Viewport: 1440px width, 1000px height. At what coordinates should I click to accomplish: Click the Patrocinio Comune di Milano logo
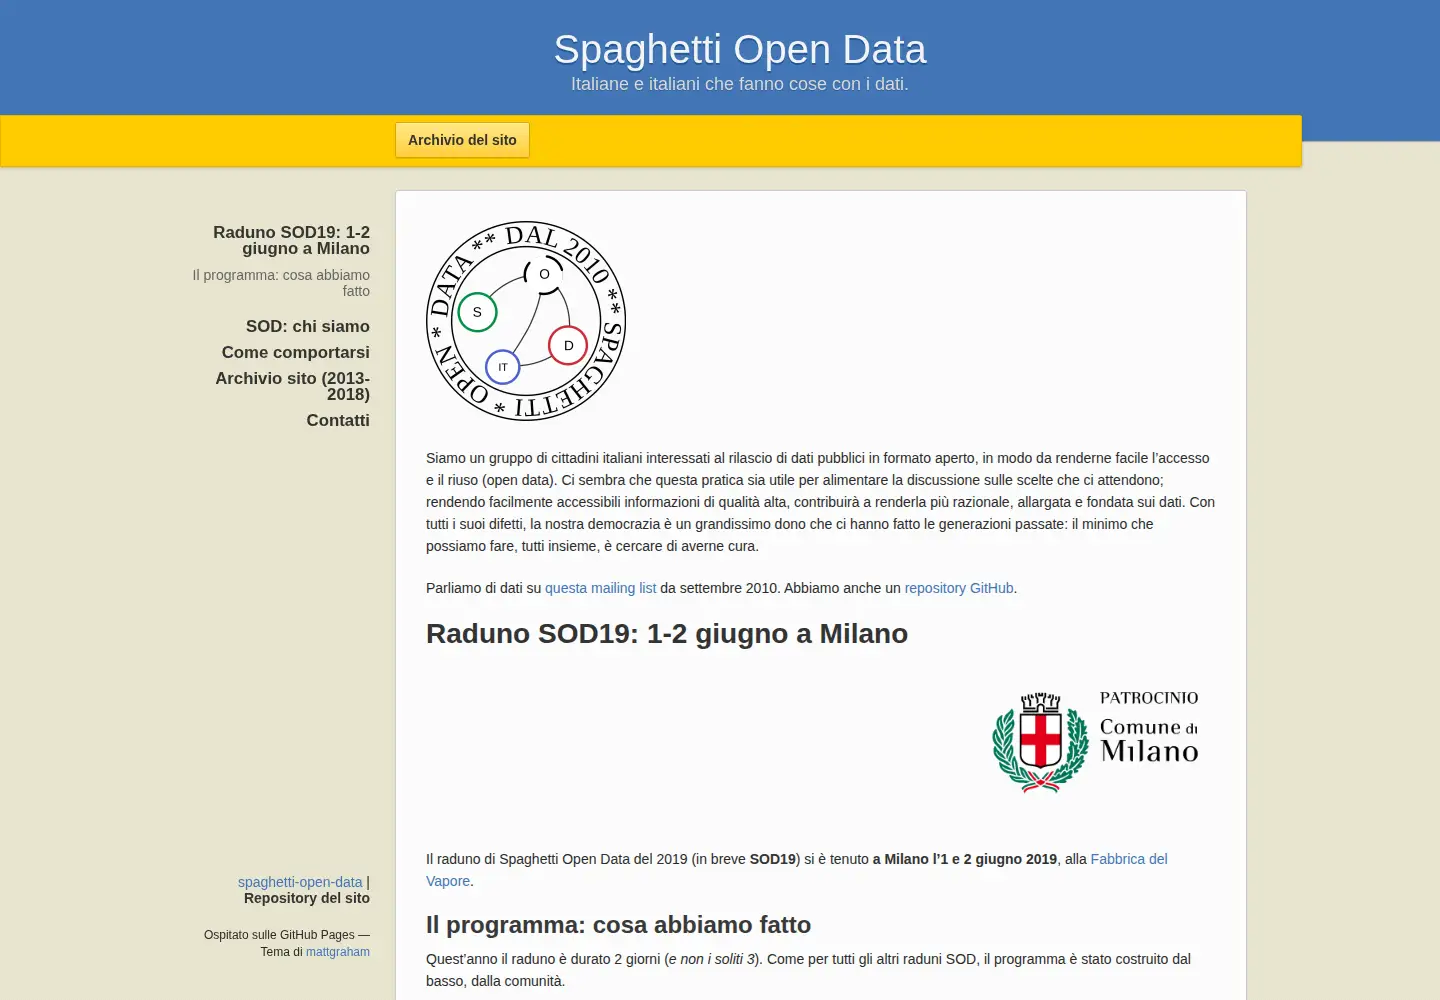pyautogui.click(x=1095, y=742)
